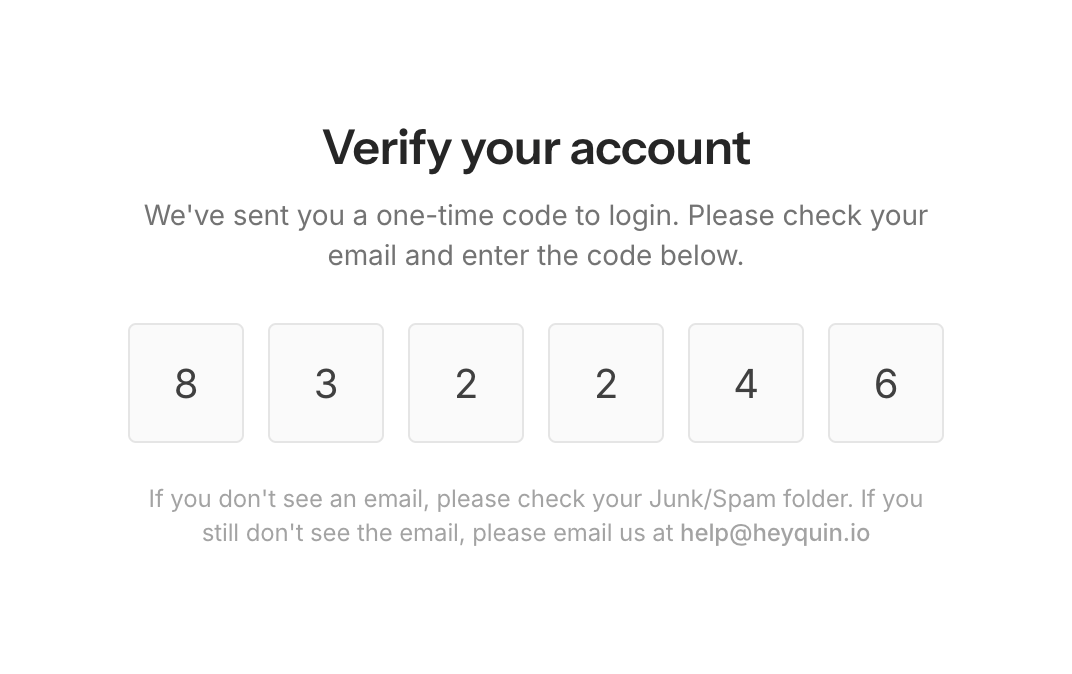Click the "Verify your account" heading
The height and width of the screenshot is (674, 1072).
(x=536, y=148)
